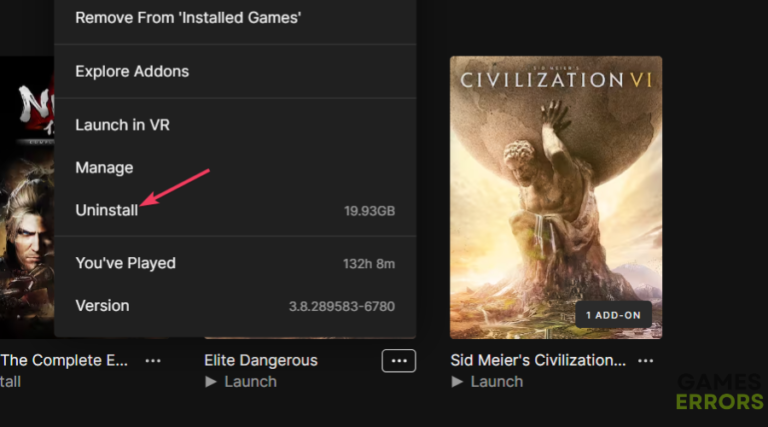Click the You've Played menu row
Screen dimensions: 768x427
point(125,263)
